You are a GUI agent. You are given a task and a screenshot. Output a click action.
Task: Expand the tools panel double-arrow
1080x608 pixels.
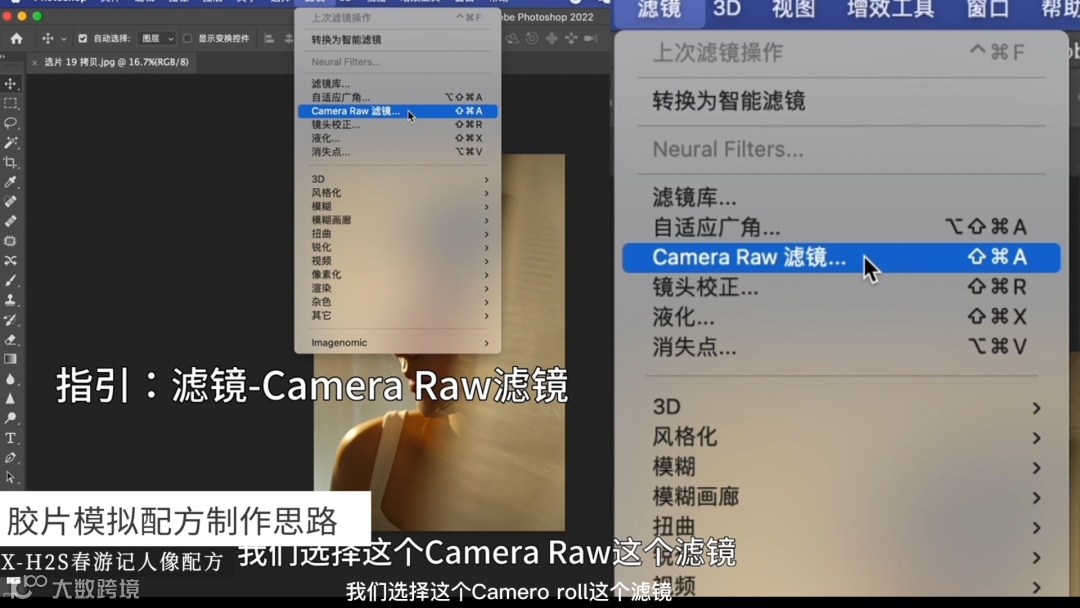pos(3,56)
